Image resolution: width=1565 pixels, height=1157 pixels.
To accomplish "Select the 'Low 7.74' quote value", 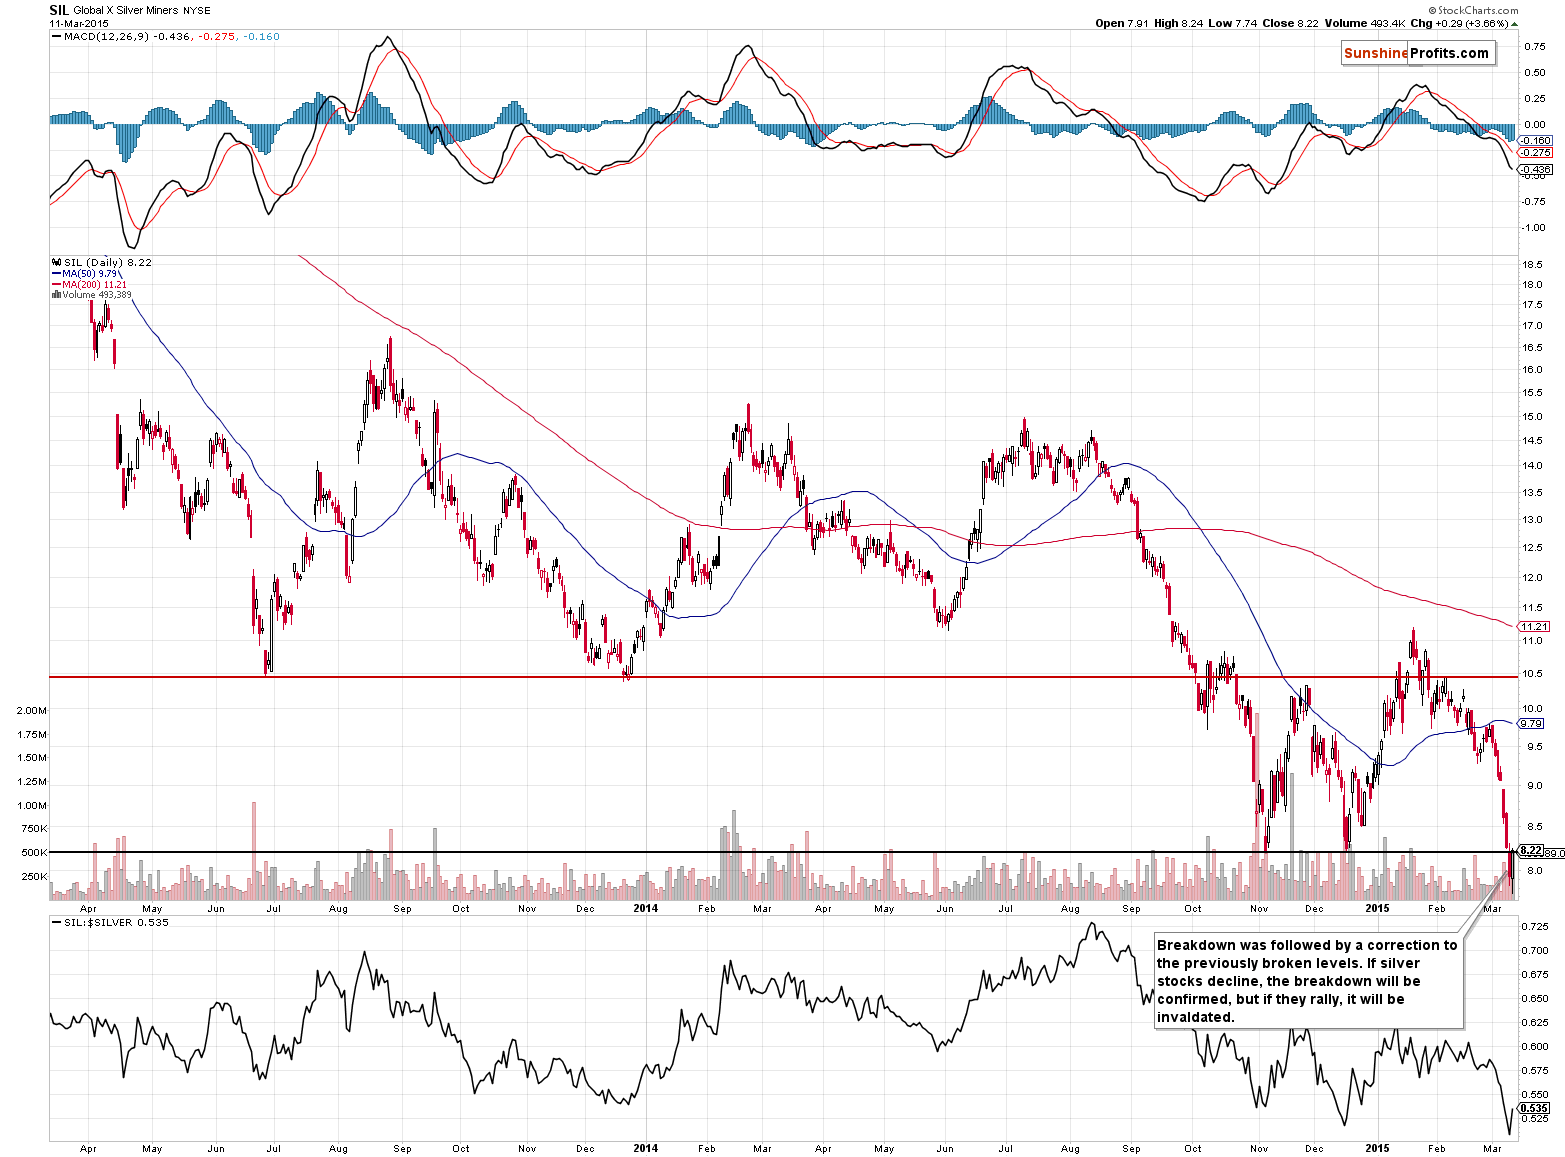I will pyautogui.click(x=1234, y=23).
